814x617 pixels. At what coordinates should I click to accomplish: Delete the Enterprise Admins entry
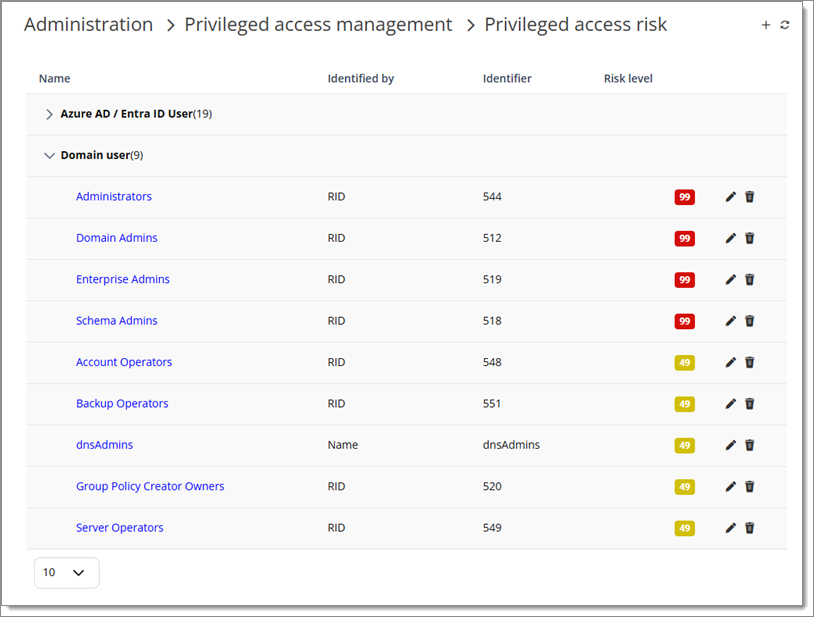tap(750, 280)
